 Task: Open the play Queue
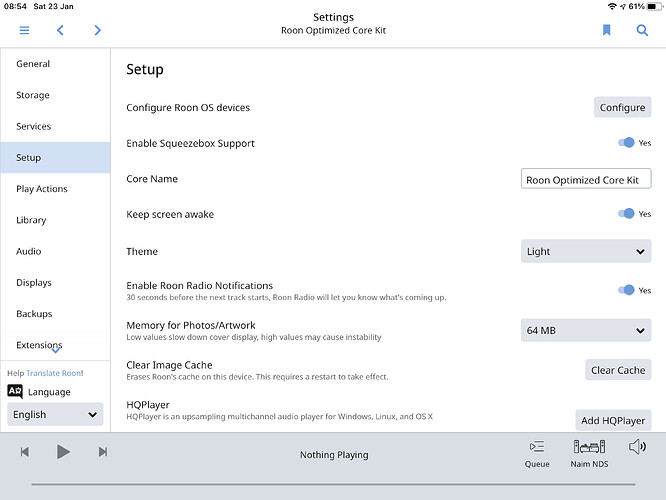pos(537,453)
